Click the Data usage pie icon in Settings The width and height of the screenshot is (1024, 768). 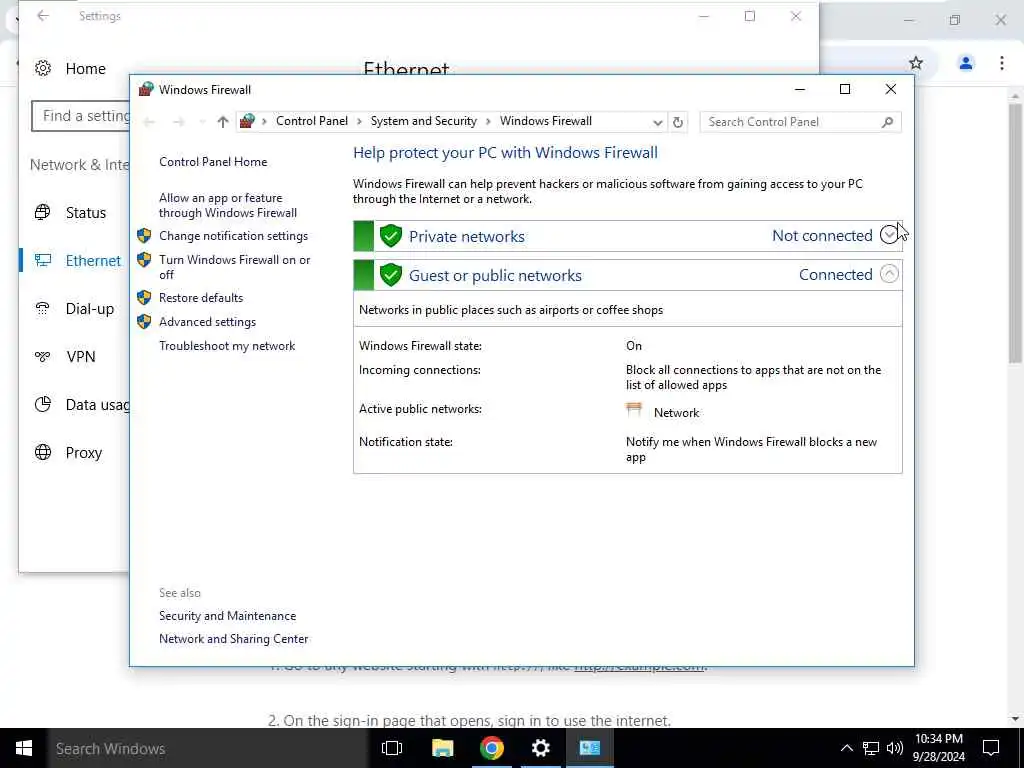tap(42, 404)
